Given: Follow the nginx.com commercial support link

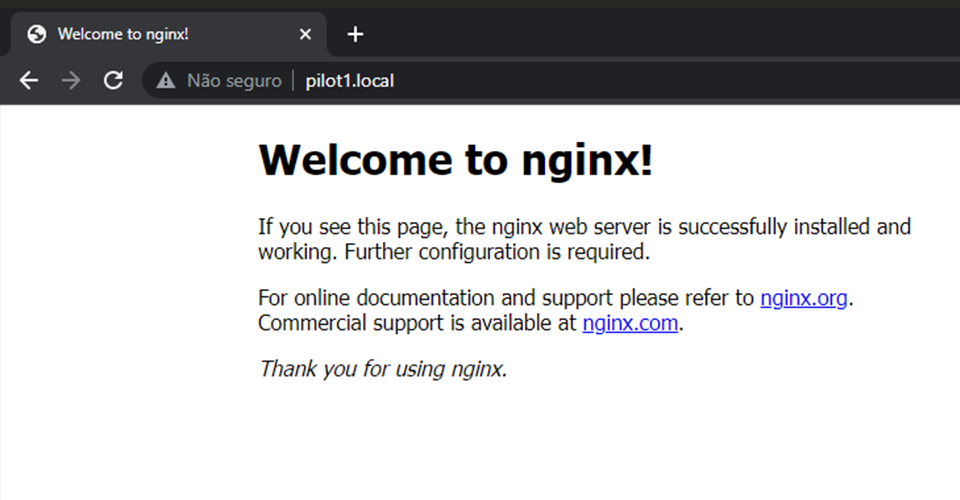Looking at the screenshot, I should (x=630, y=324).
